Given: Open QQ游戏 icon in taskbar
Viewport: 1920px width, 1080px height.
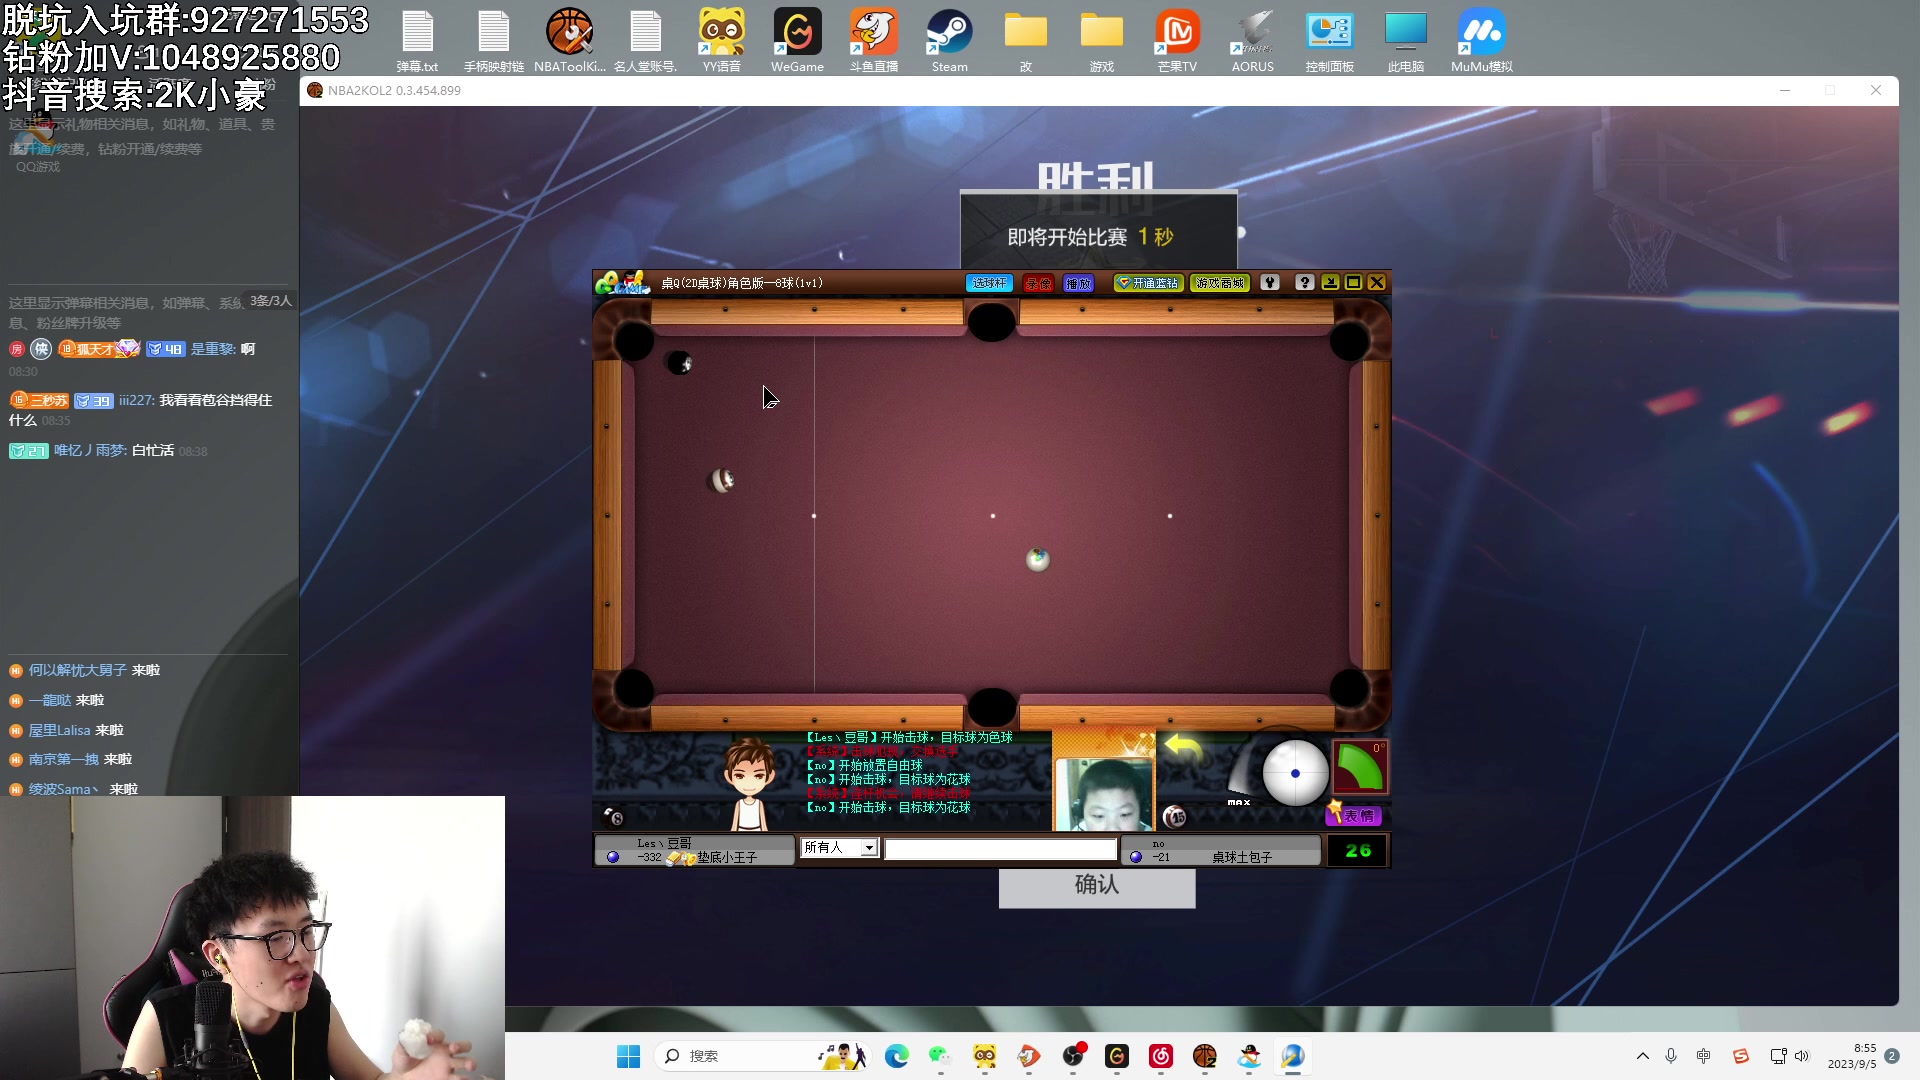Looking at the screenshot, I should pyautogui.click(x=1249, y=1056).
